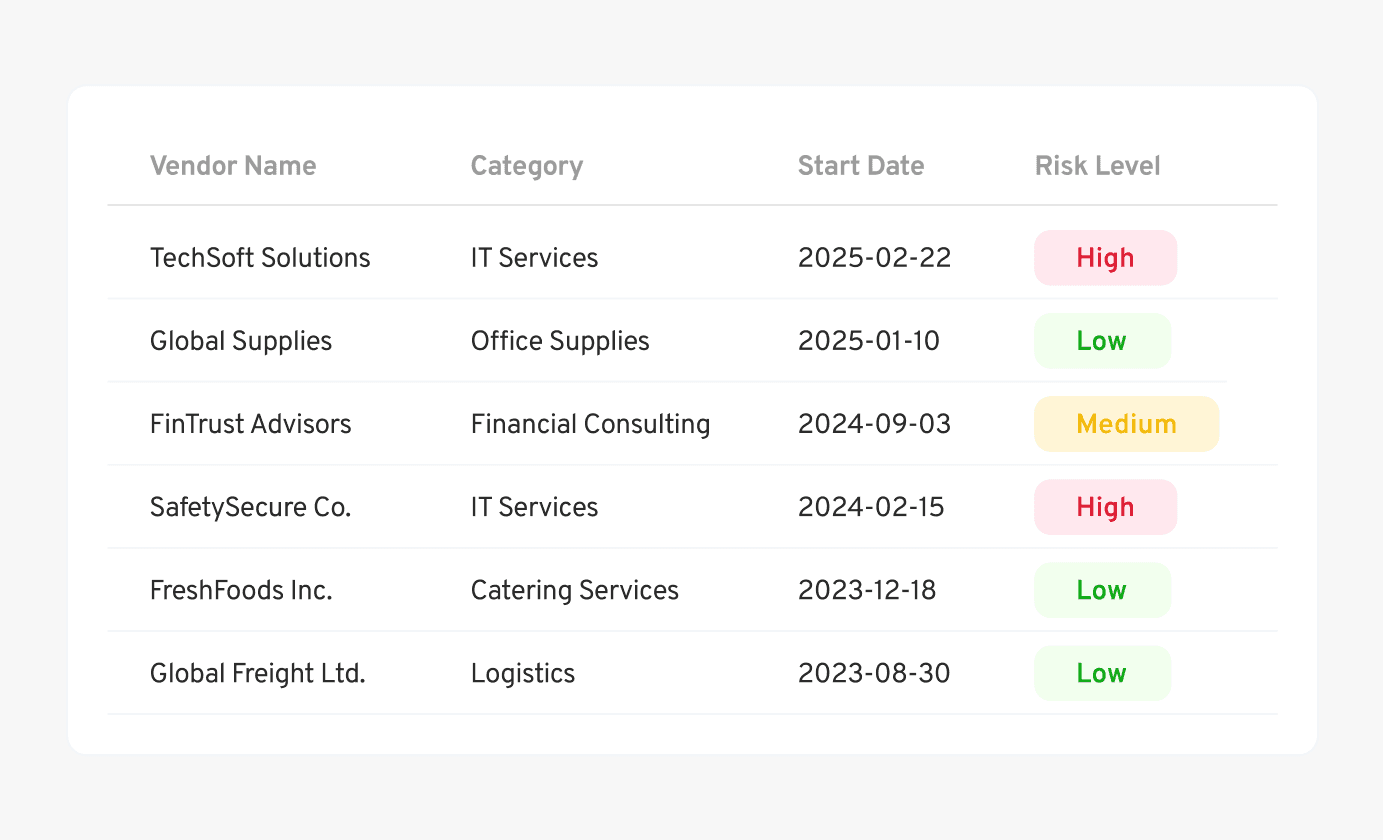Image resolution: width=1383 pixels, height=840 pixels.
Task: Sort table by Category column header
Action: point(527,166)
